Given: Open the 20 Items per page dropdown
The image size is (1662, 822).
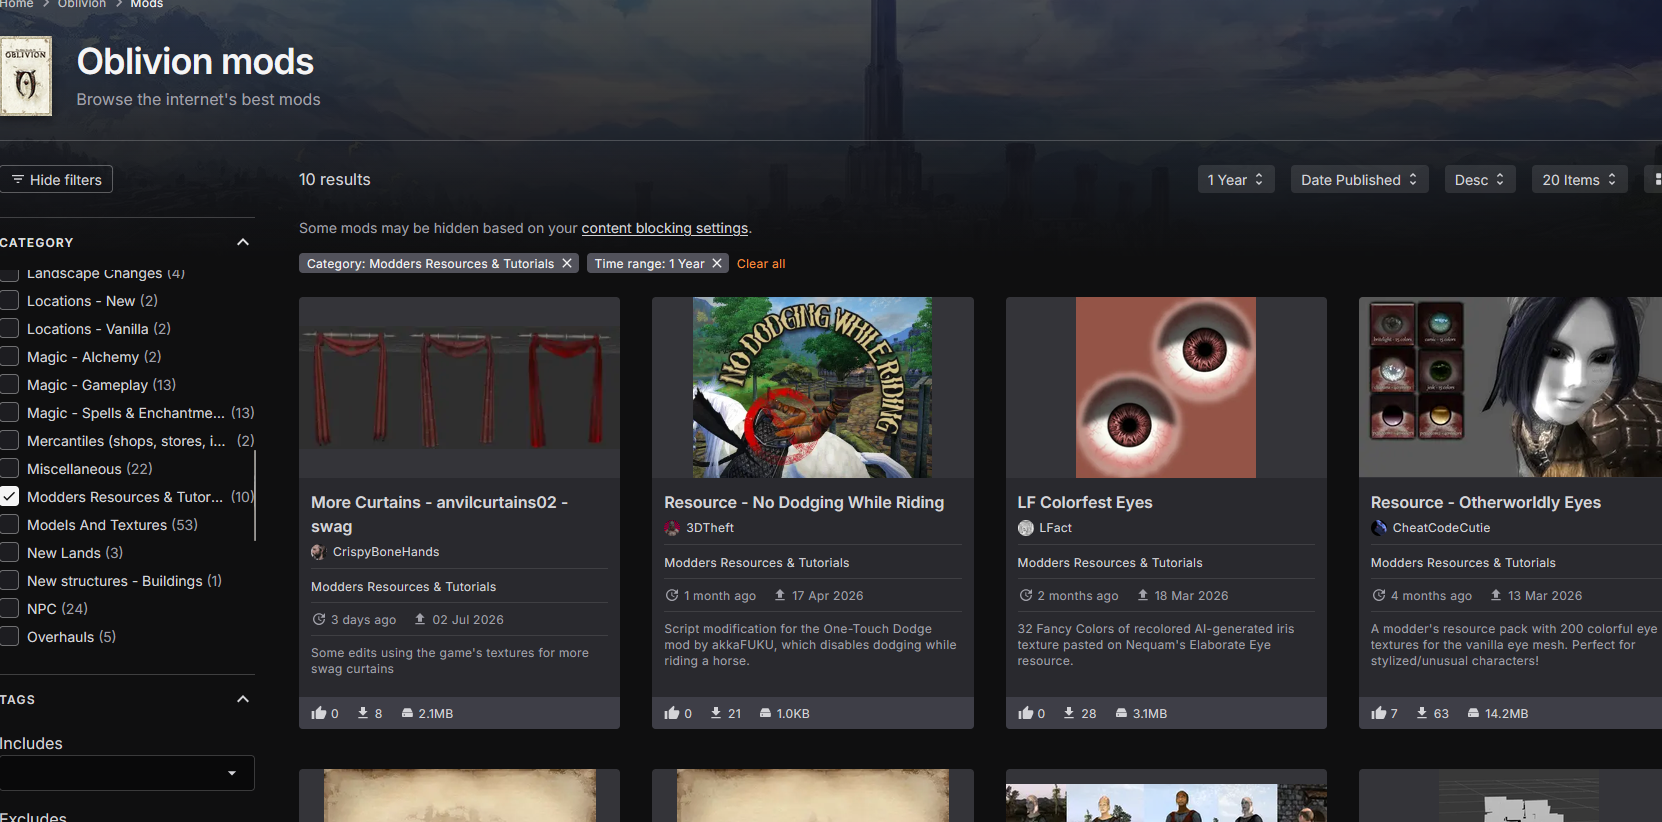Looking at the screenshot, I should pos(1580,180).
